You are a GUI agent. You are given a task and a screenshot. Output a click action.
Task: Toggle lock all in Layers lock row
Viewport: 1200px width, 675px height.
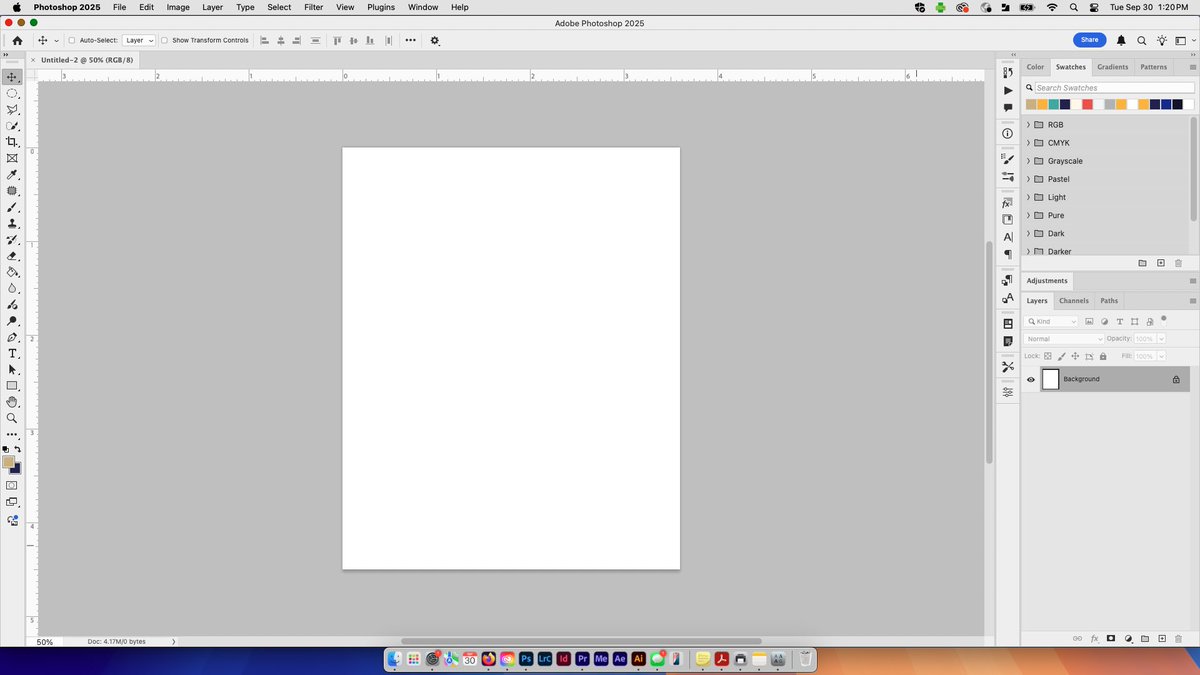point(1103,356)
